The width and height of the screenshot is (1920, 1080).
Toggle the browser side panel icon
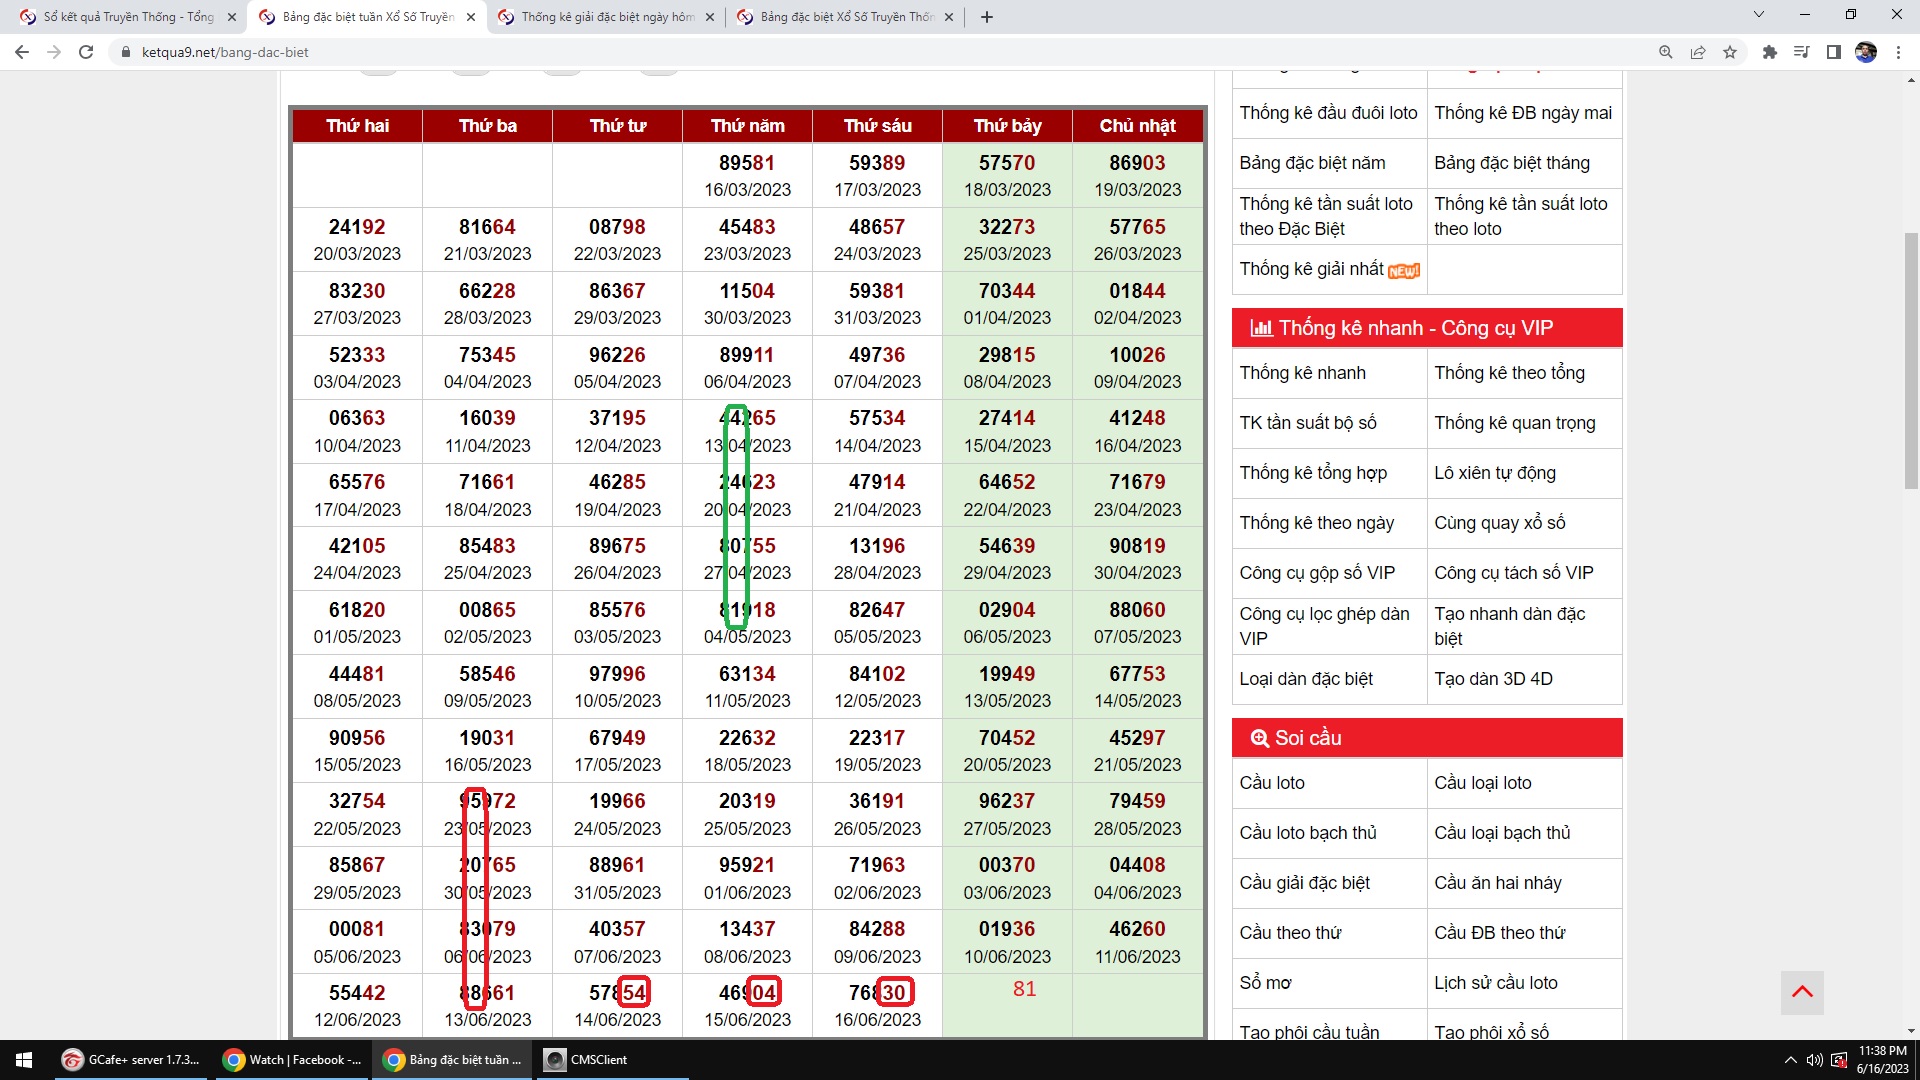point(1833,52)
